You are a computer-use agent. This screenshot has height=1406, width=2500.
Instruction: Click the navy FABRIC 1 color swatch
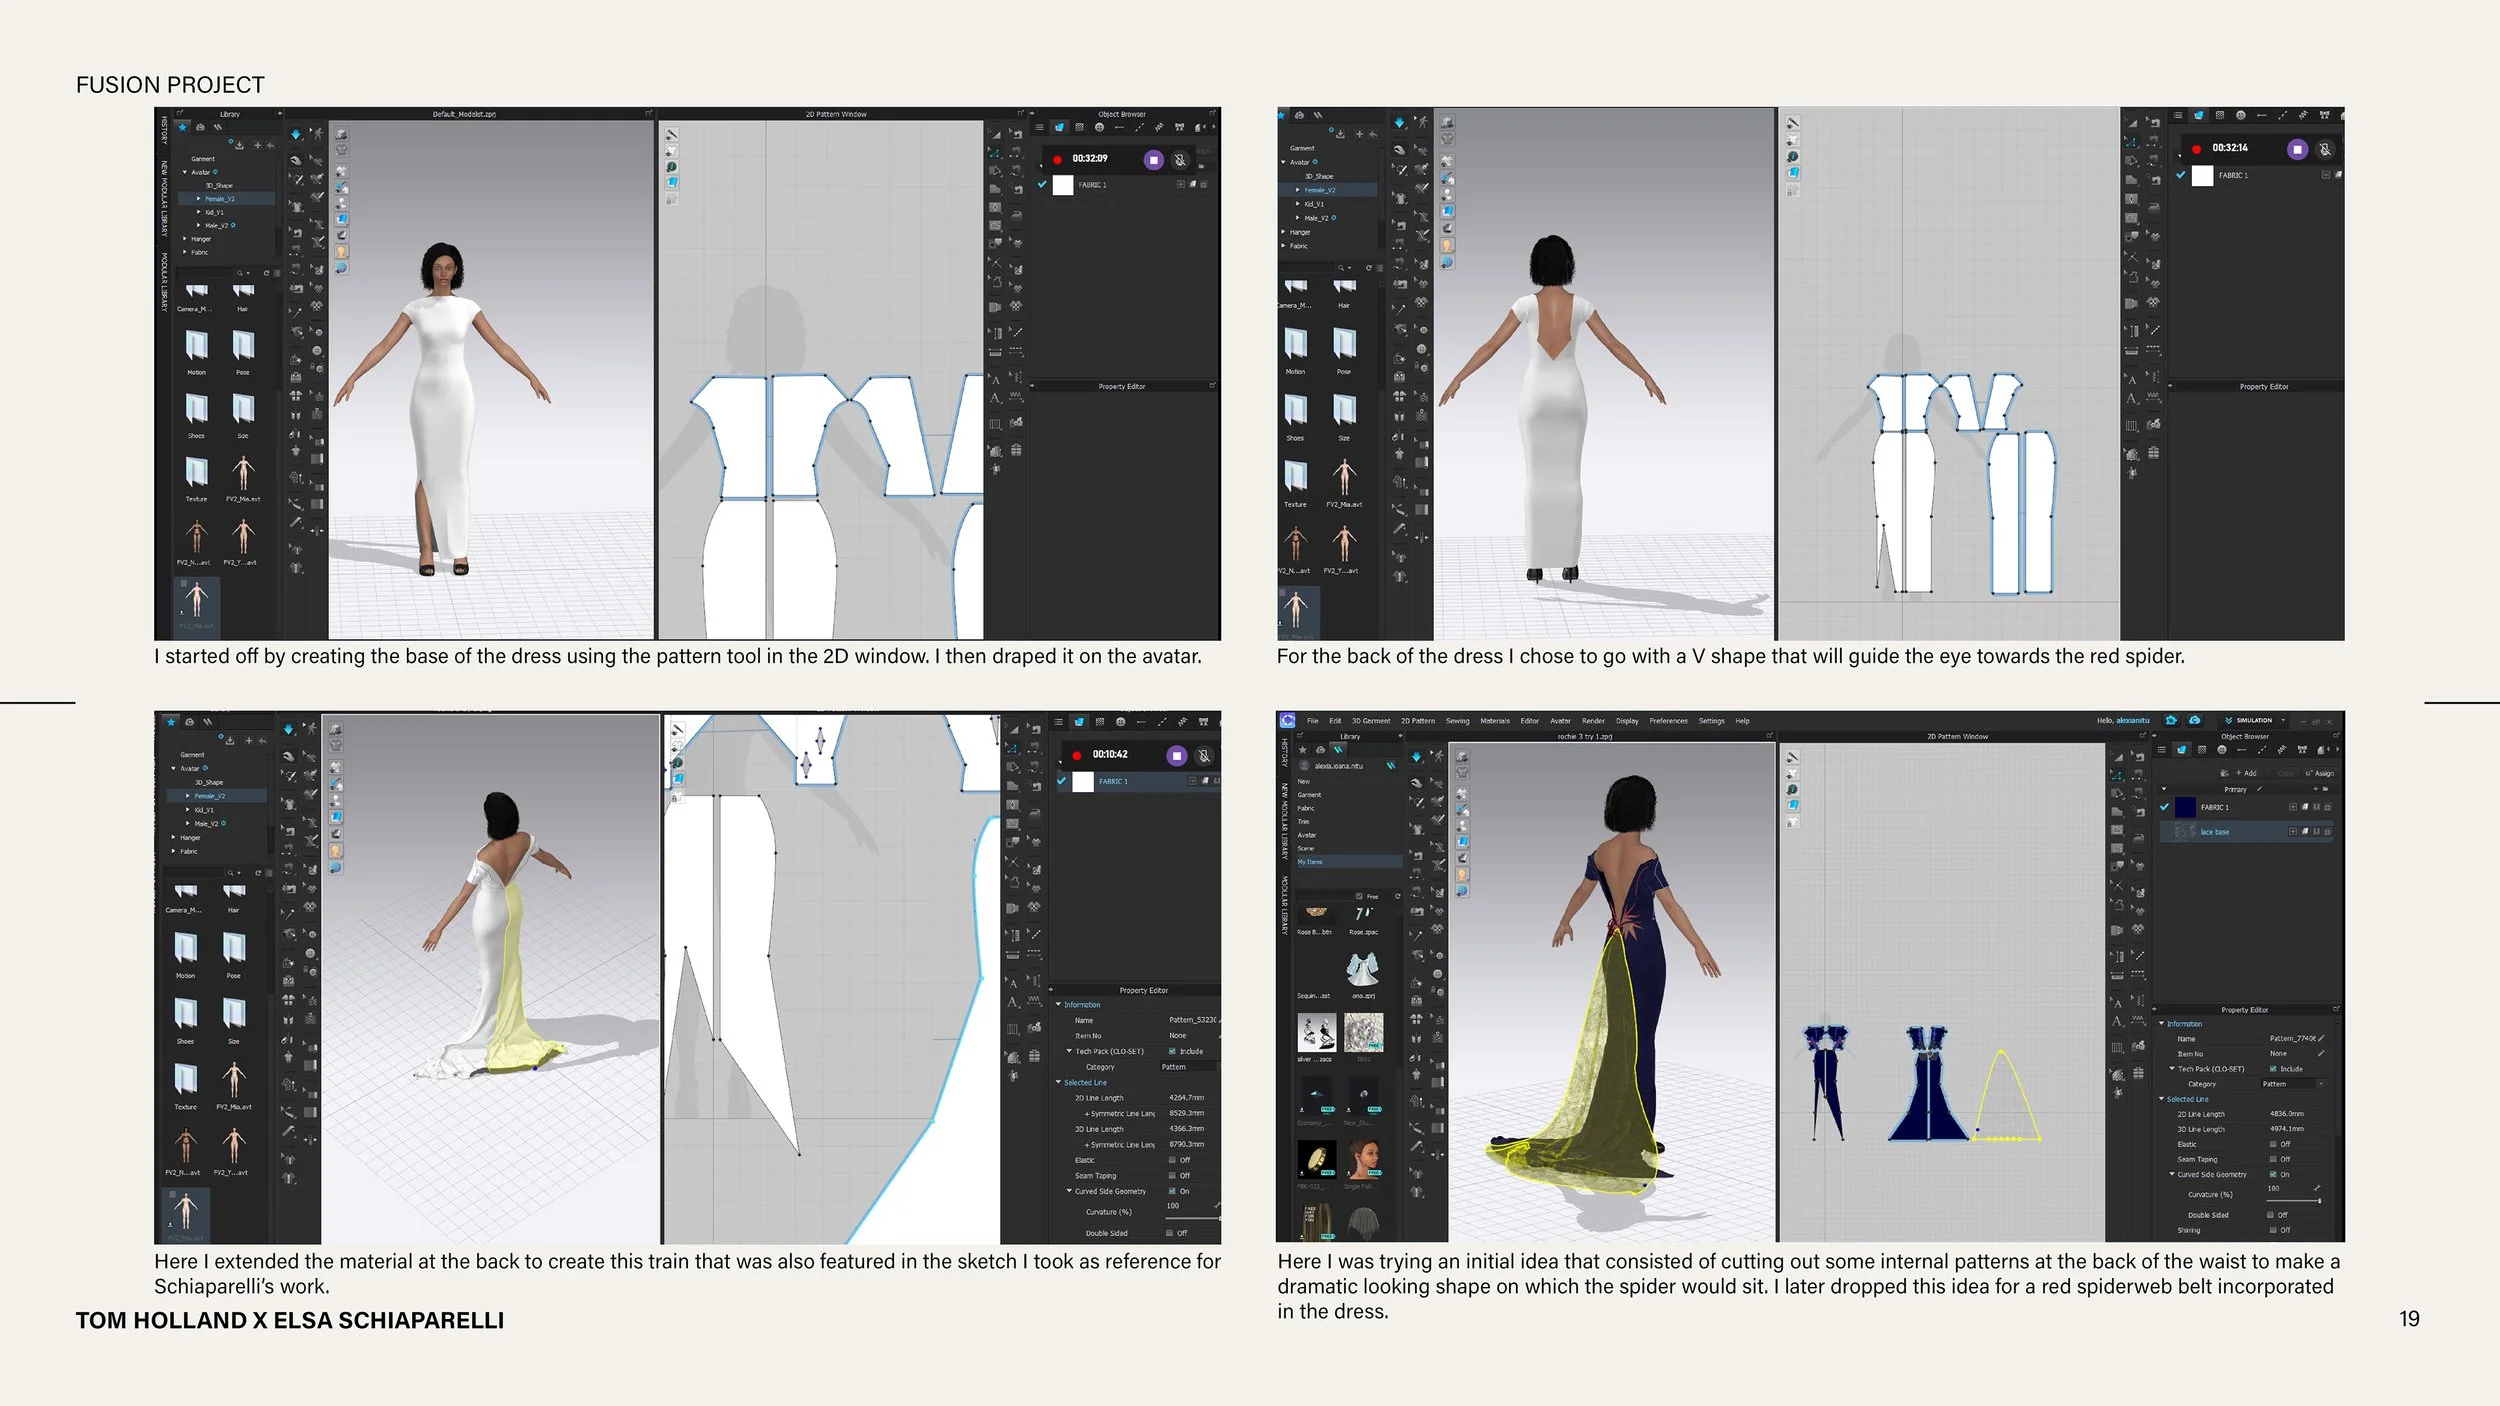pos(2185,807)
